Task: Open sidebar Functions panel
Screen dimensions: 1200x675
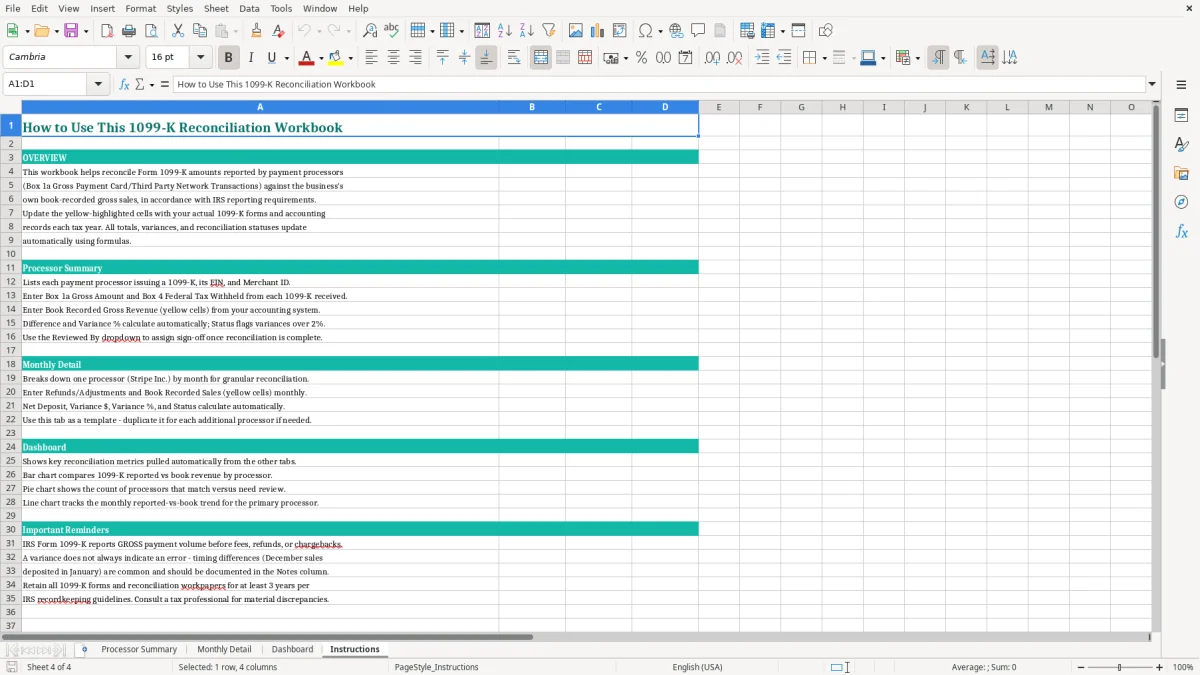Action: coord(1181,231)
